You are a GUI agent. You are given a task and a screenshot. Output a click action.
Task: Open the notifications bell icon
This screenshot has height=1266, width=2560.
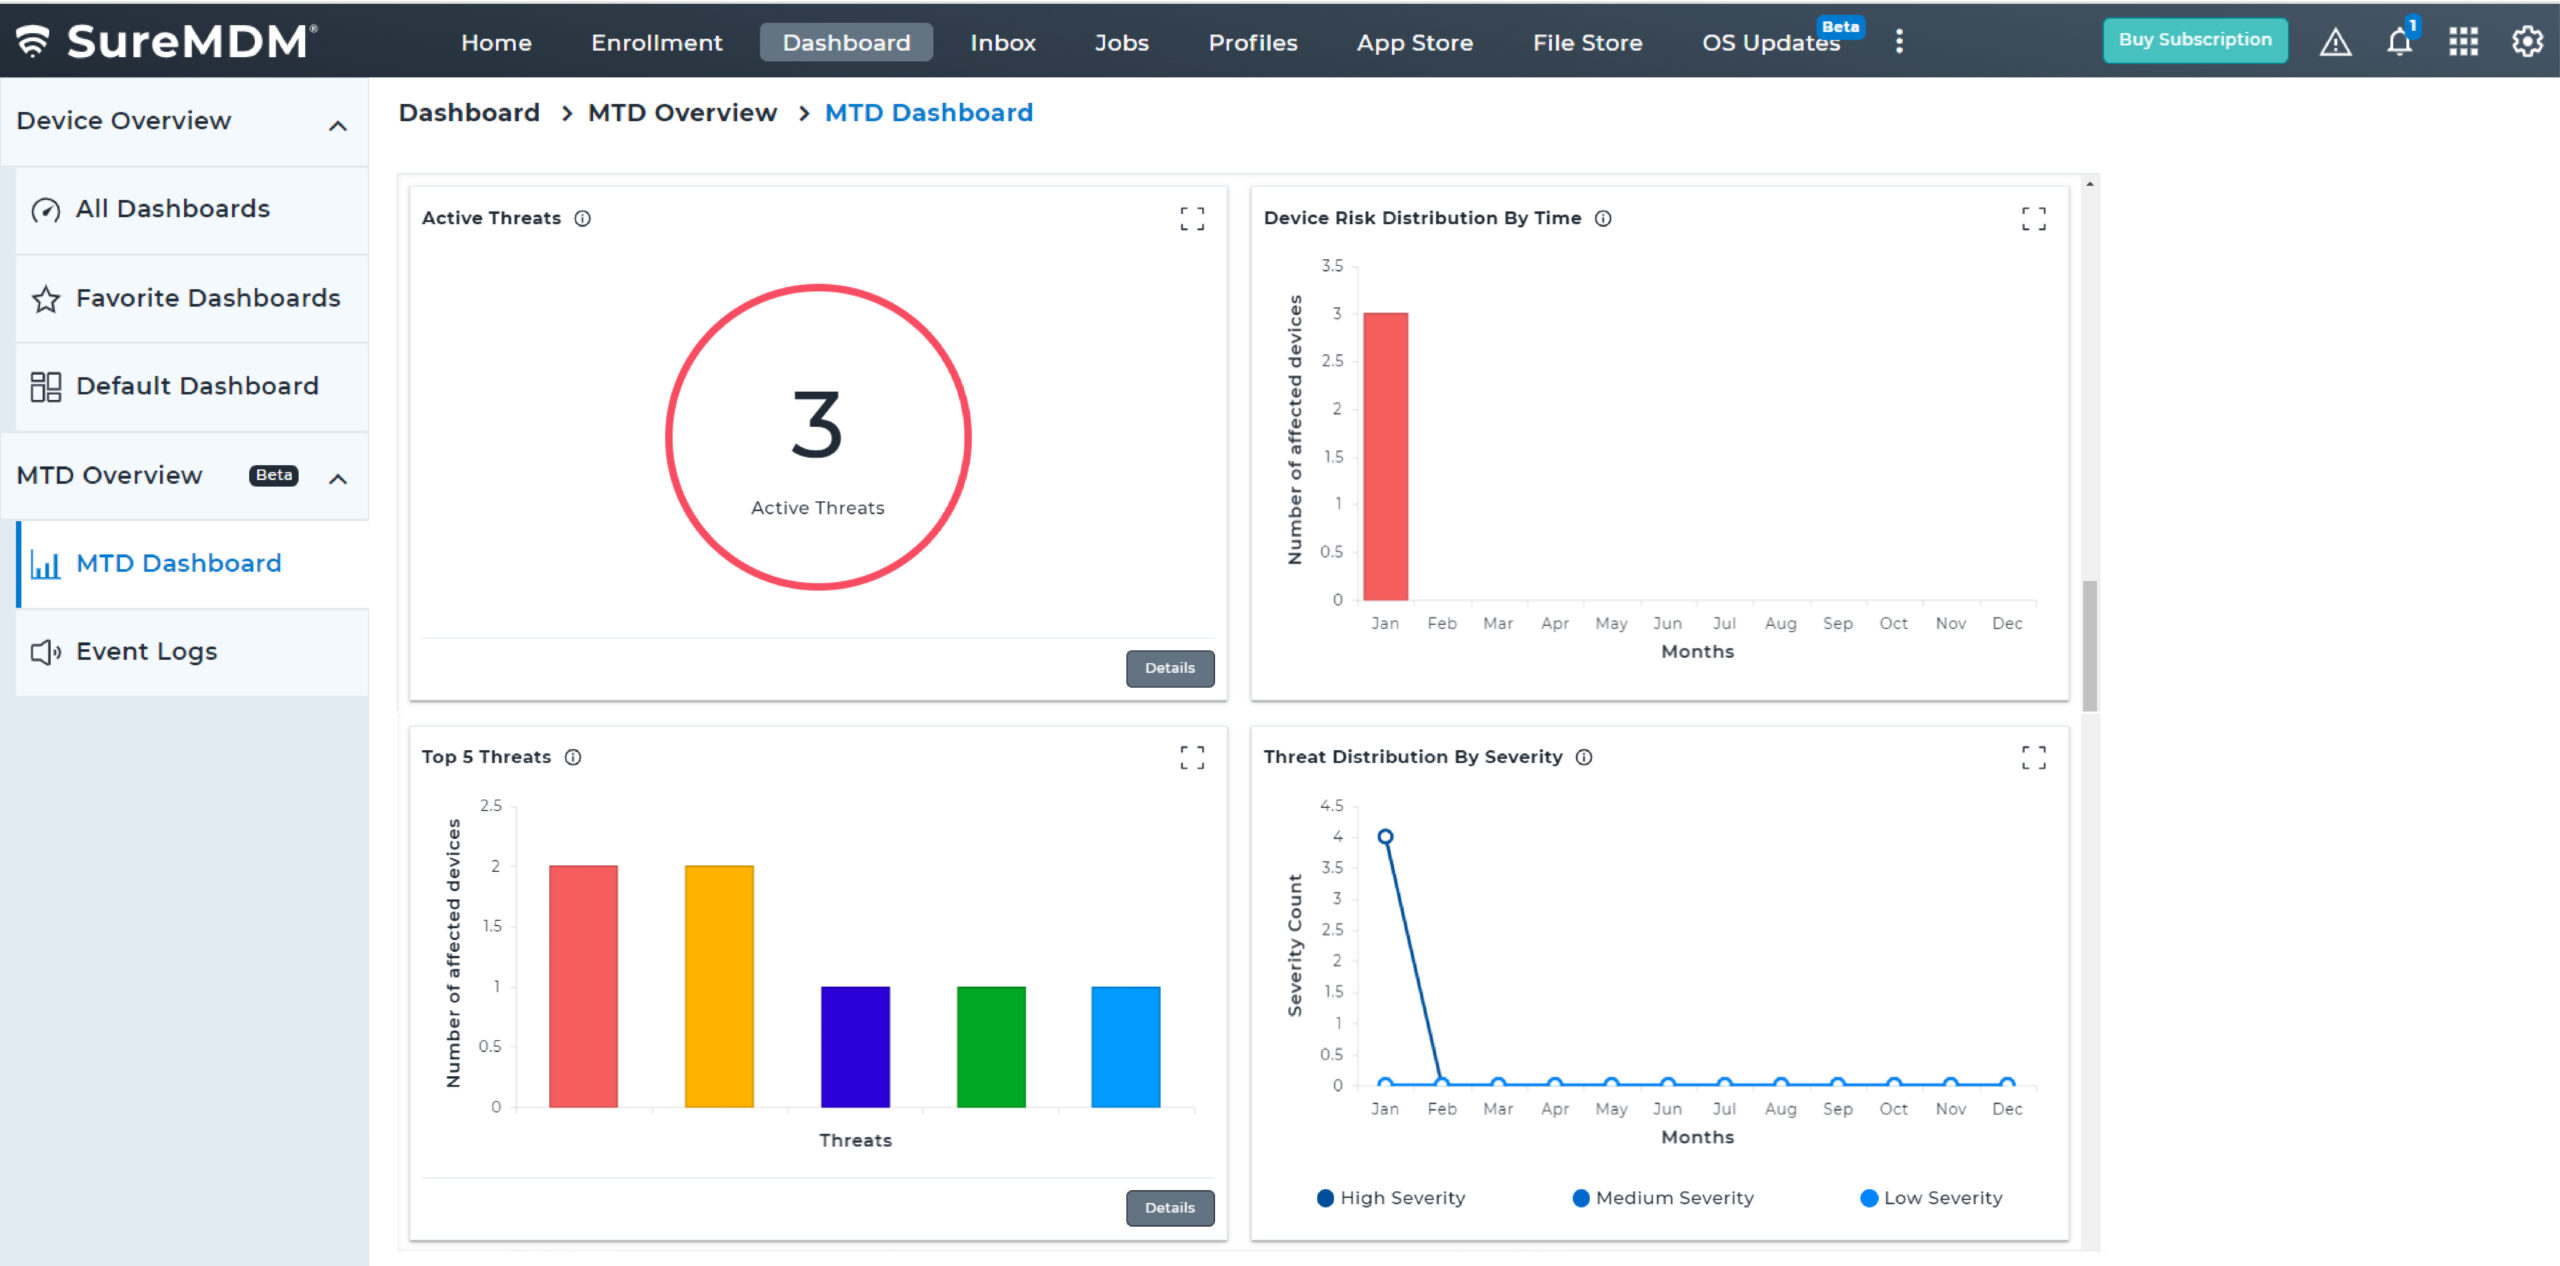coord(2400,42)
